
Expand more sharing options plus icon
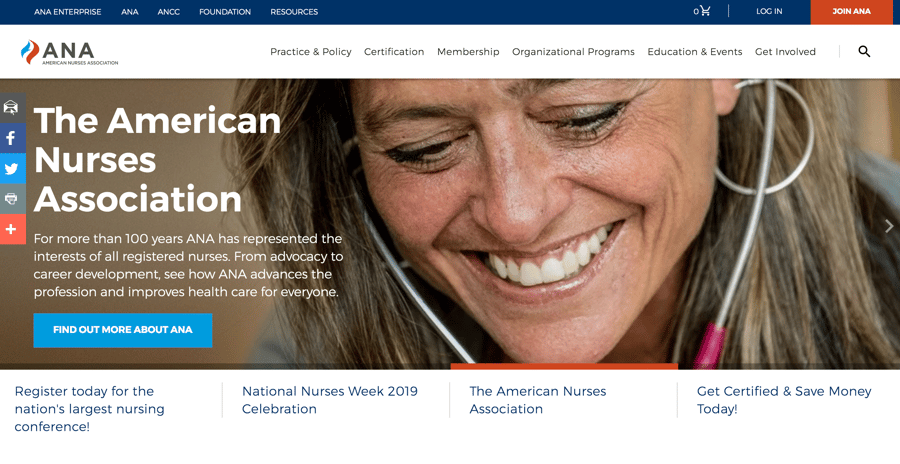[x=11, y=229]
